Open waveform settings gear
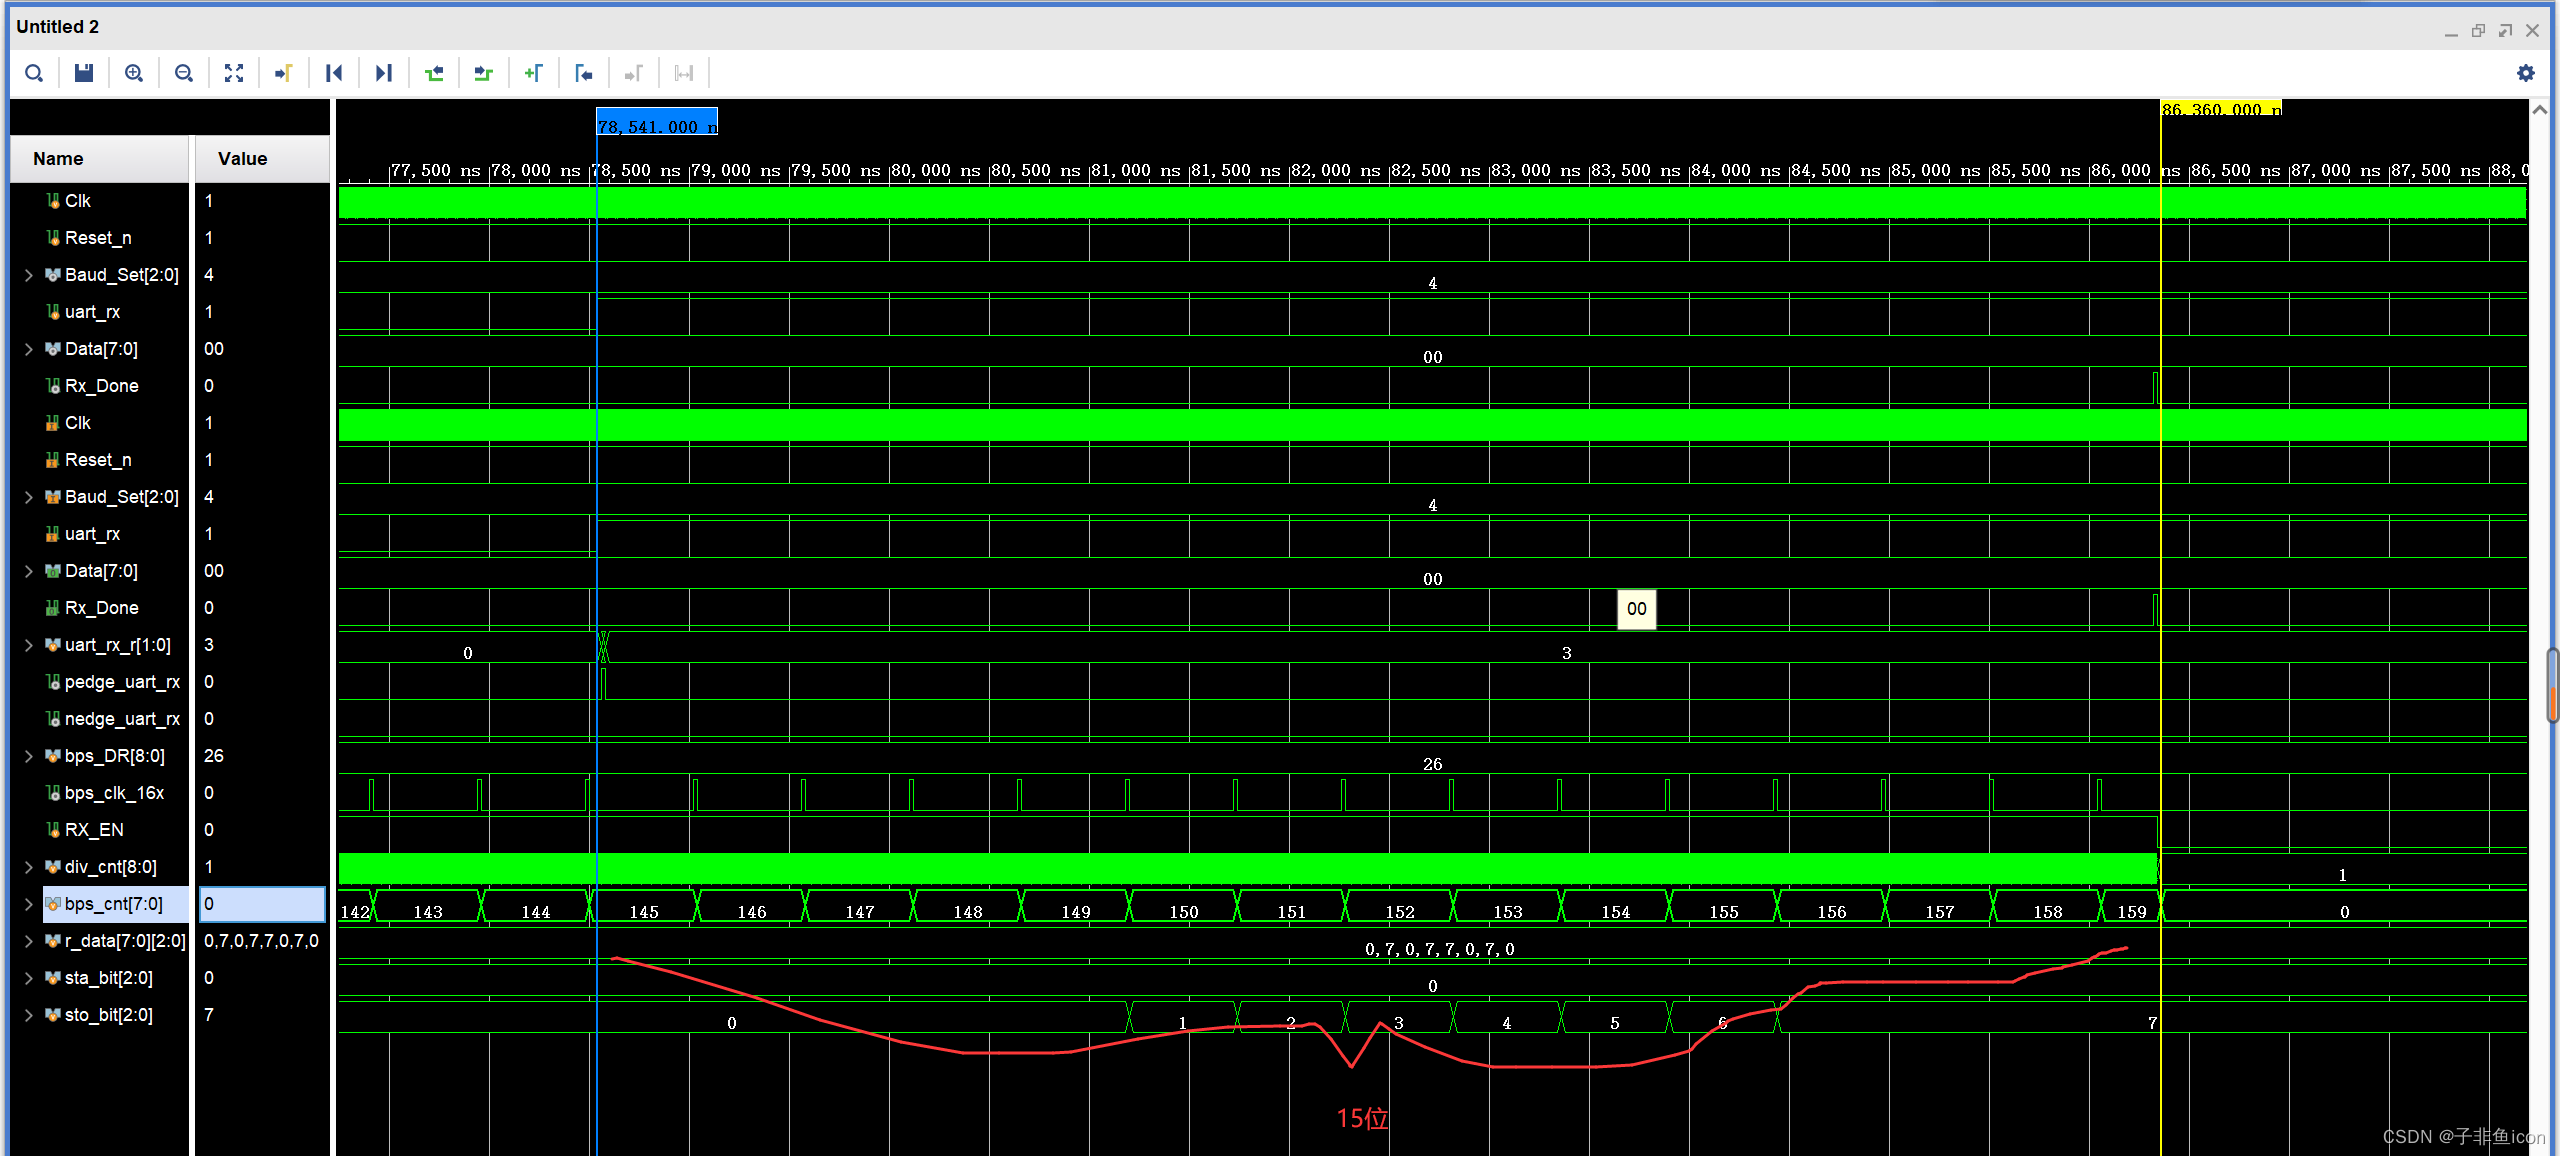The width and height of the screenshot is (2560, 1156). 2525,73
